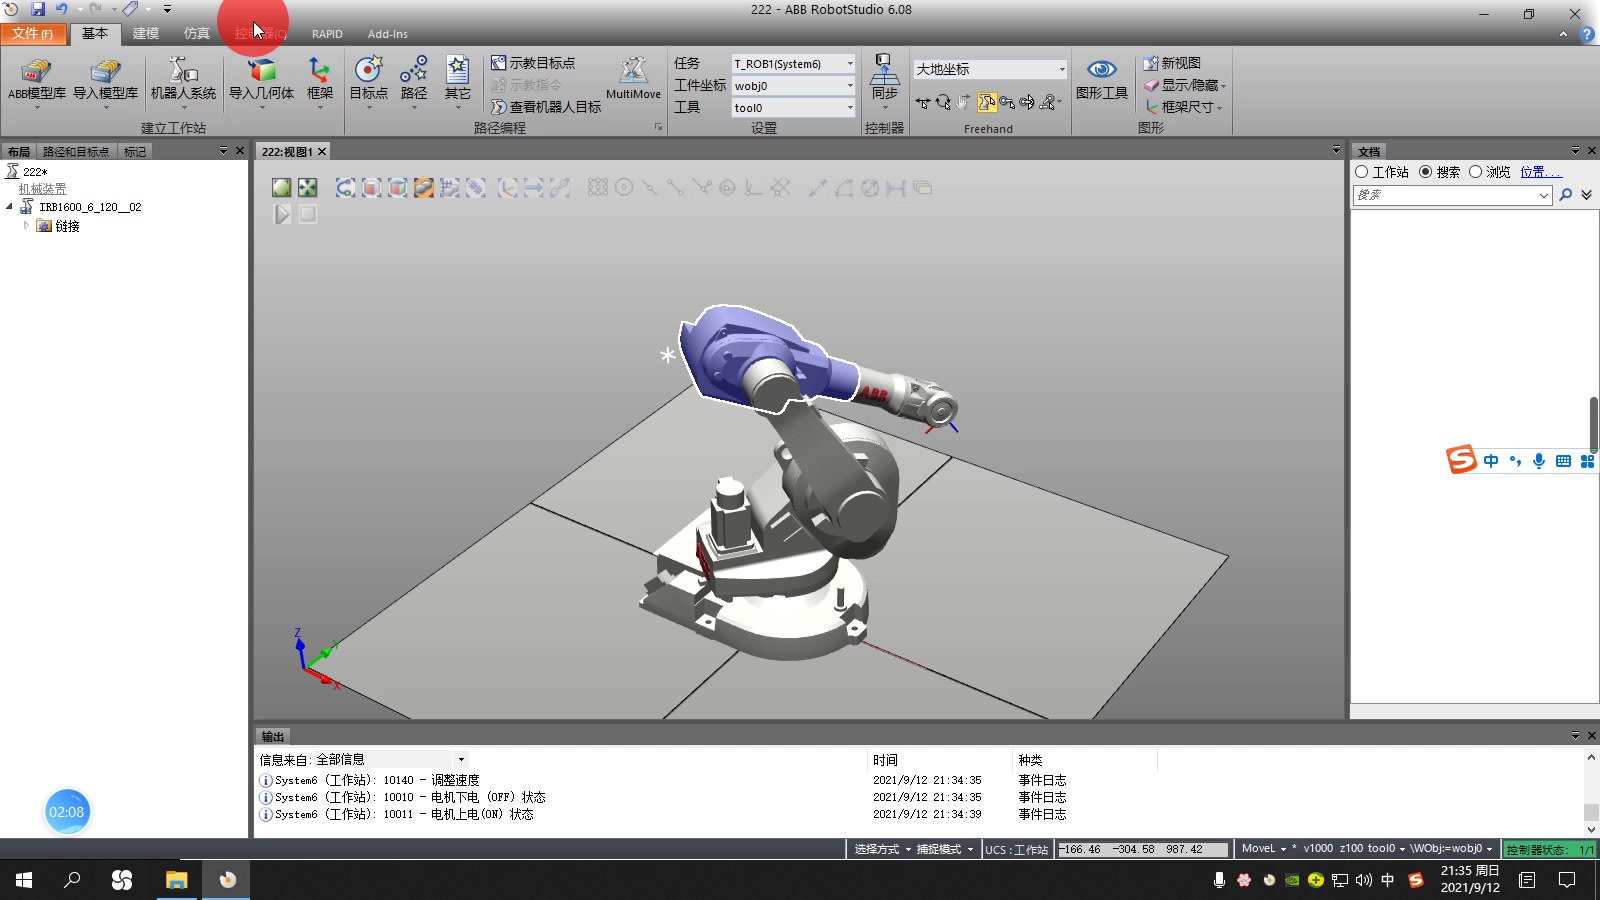Click the MoveL dropdown in status bar
Viewport: 1600px width, 900px height.
[1263, 849]
